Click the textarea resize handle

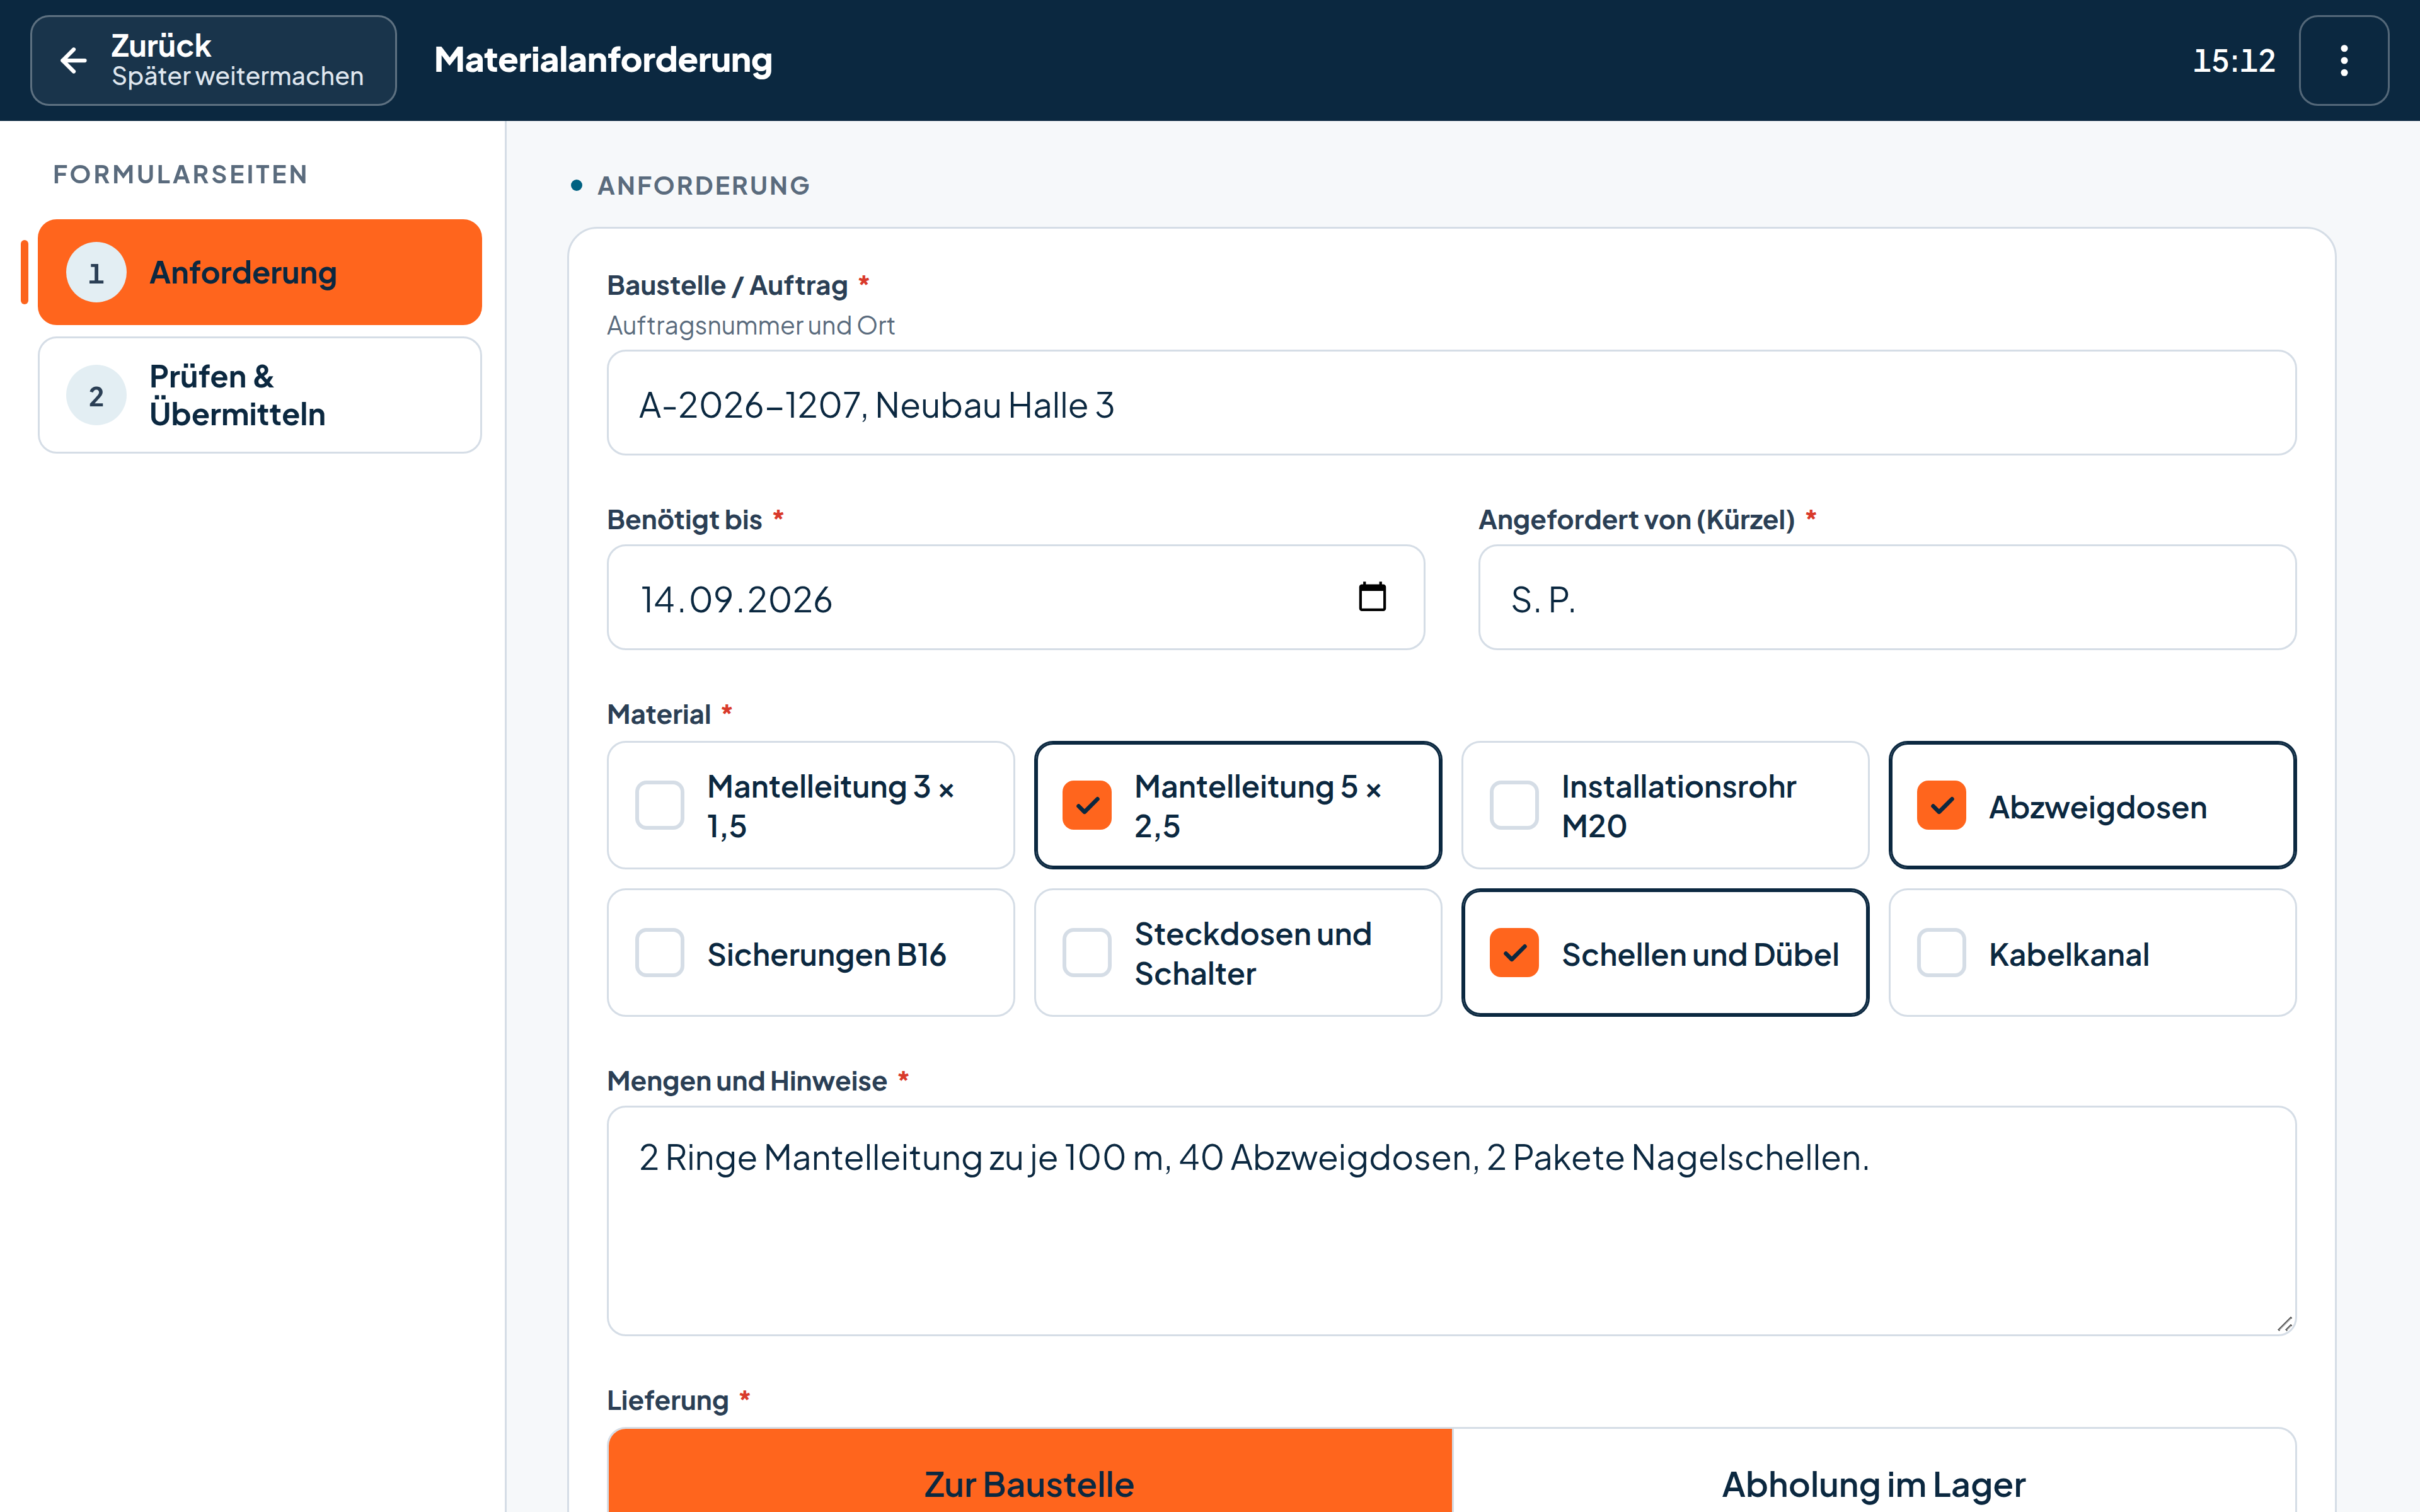tap(2284, 1324)
